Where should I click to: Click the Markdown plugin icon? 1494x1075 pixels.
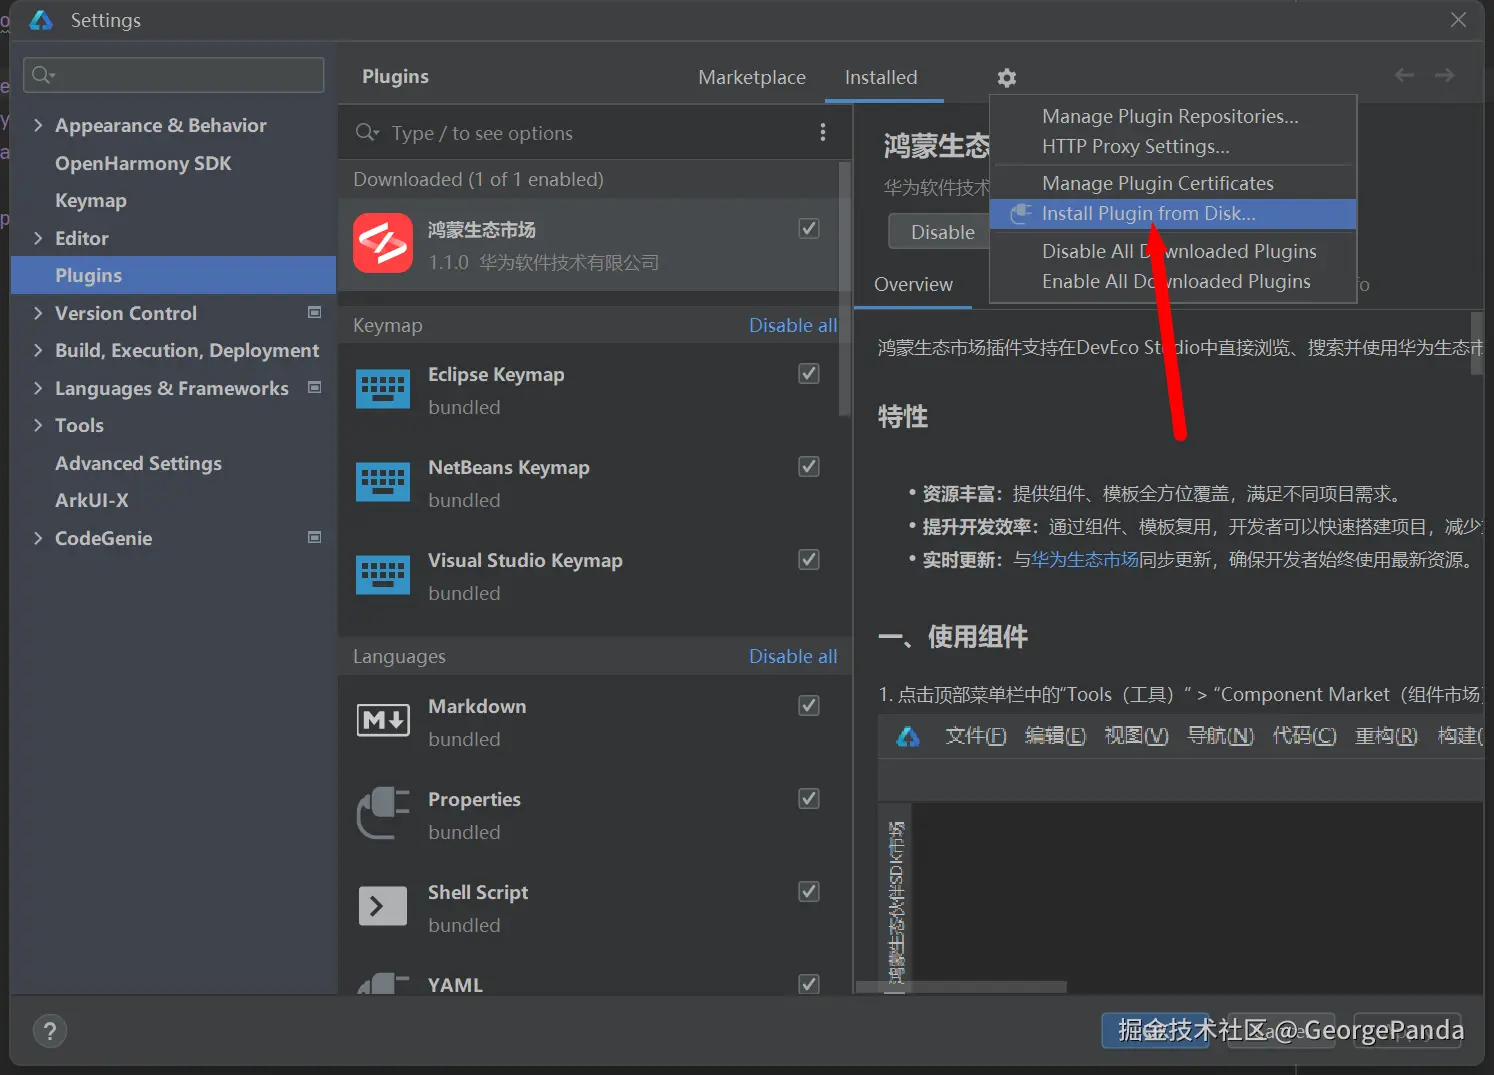383,720
